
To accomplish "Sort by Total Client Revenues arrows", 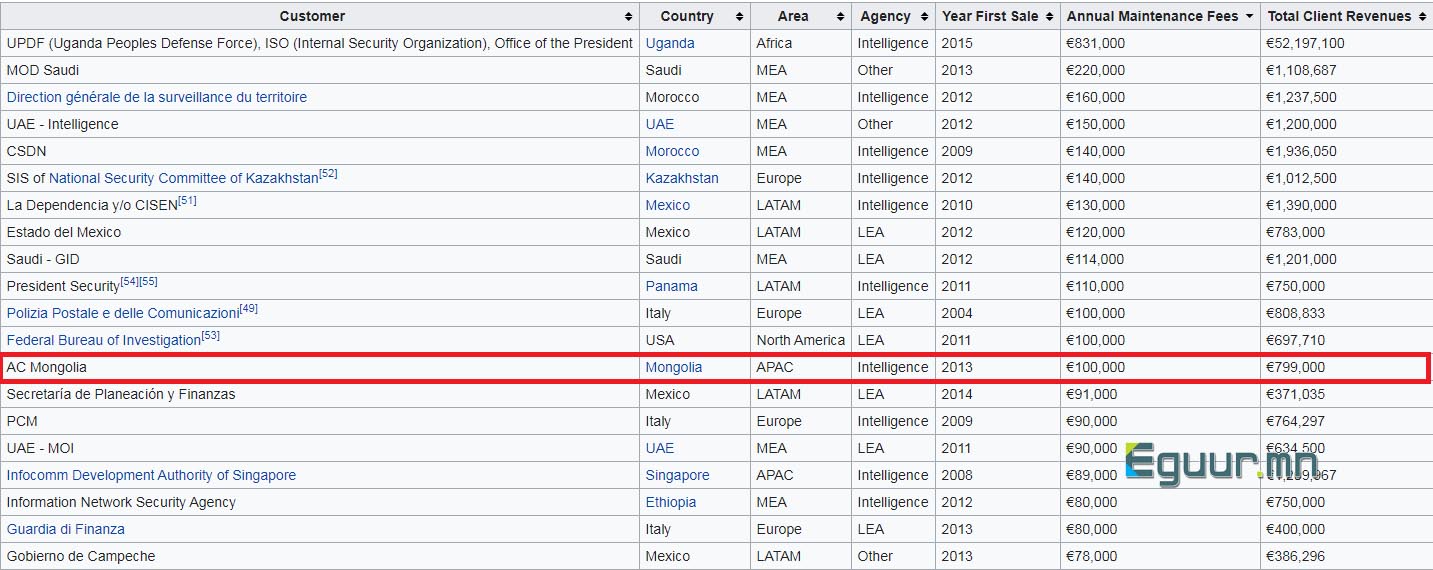I will click(x=1422, y=16).
